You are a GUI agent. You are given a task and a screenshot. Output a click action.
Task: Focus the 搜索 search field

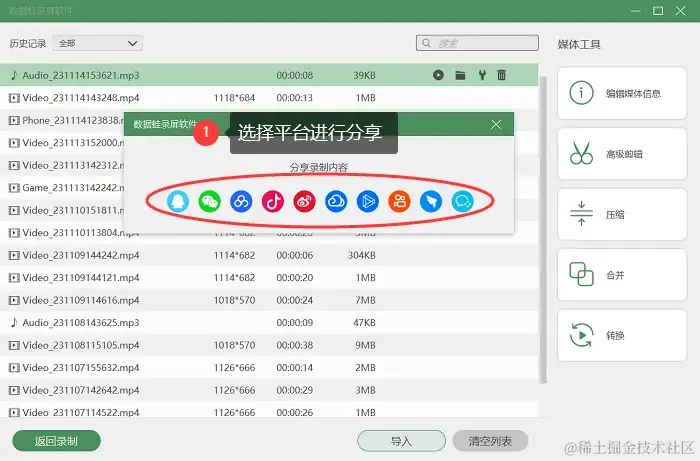click(x=477, y=43)
